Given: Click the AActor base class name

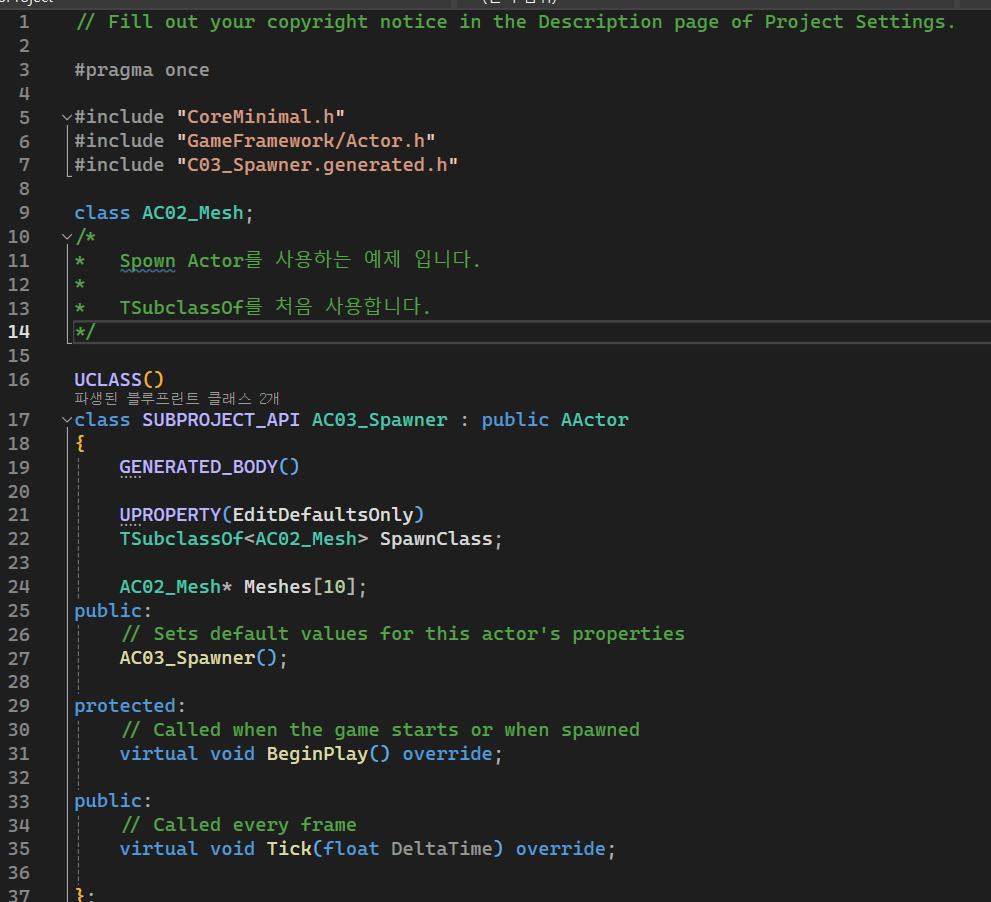Looking at the screenshot, I should 595,420.
